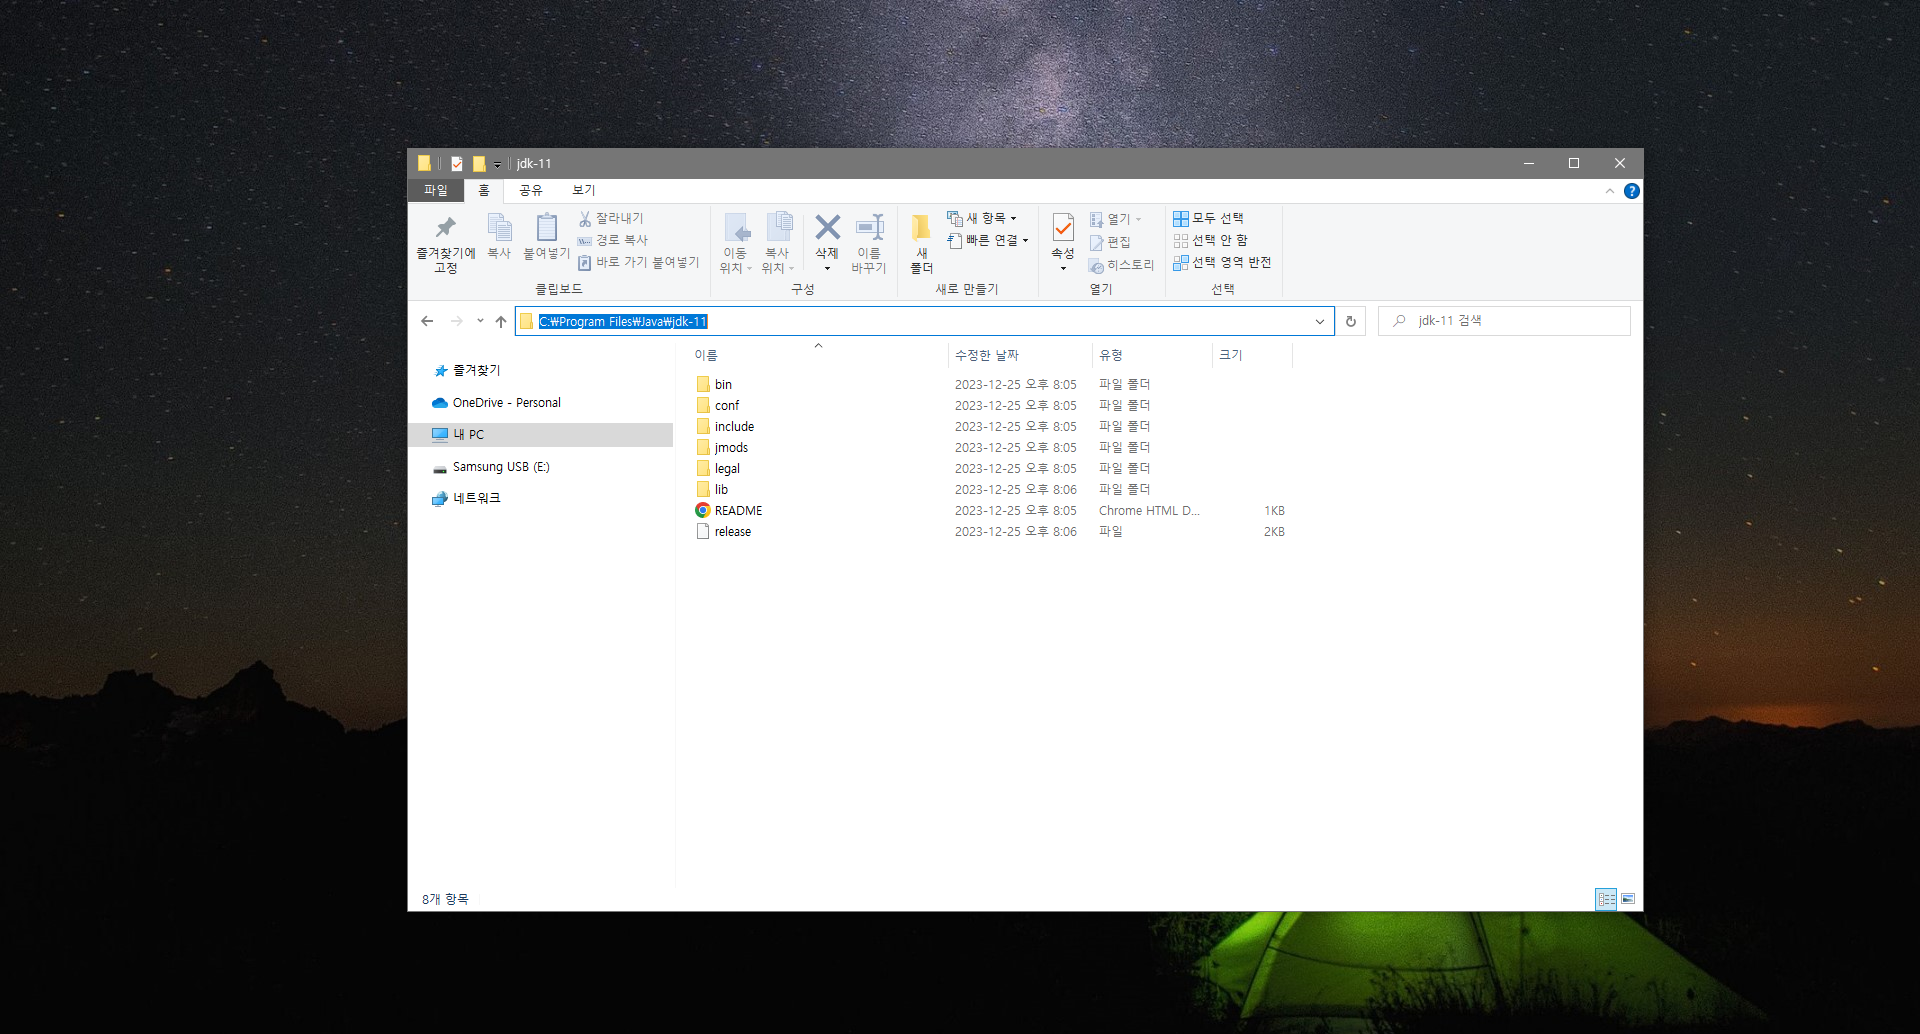Click Select none (선택 안 함)
The image size is (1920, 1034).
1210,240
